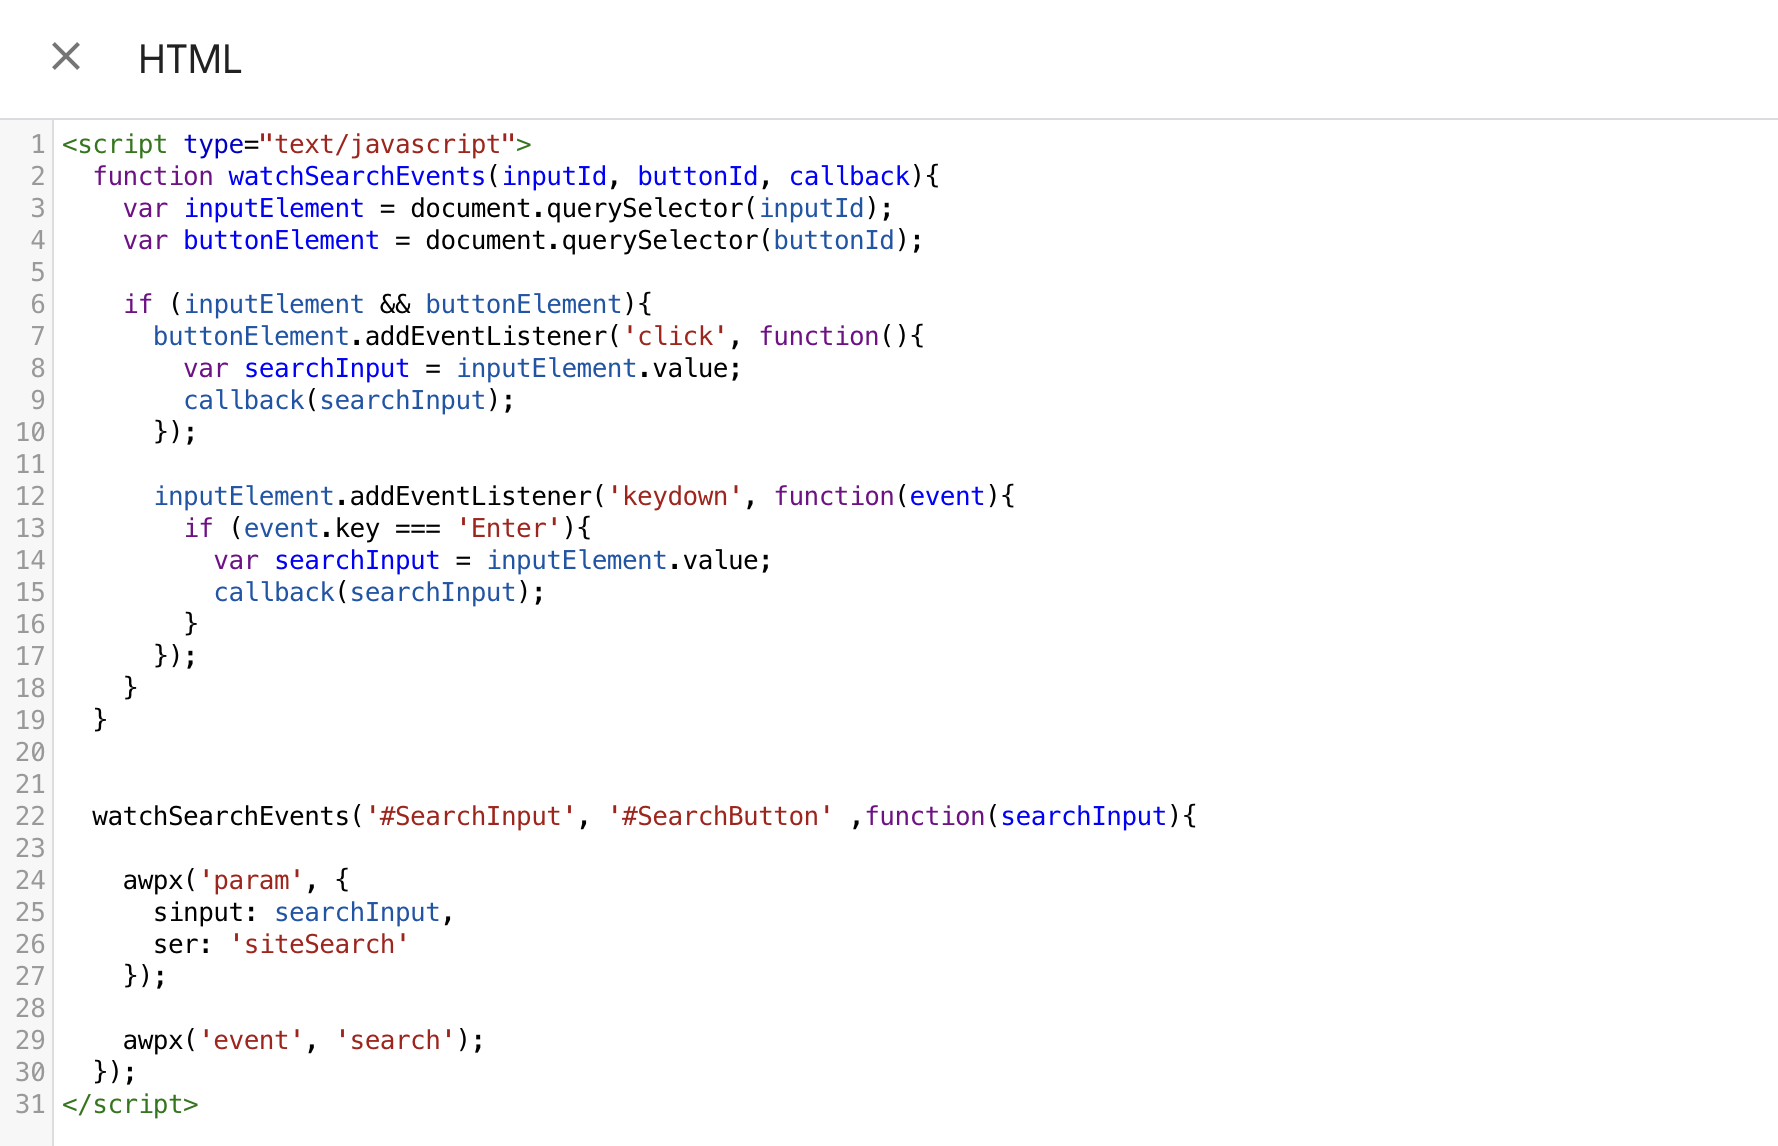This screenshot has height=1146, width=1778.
Task: Click function name watchSearchEvents on line 2
Action: [x=357, y=177]
